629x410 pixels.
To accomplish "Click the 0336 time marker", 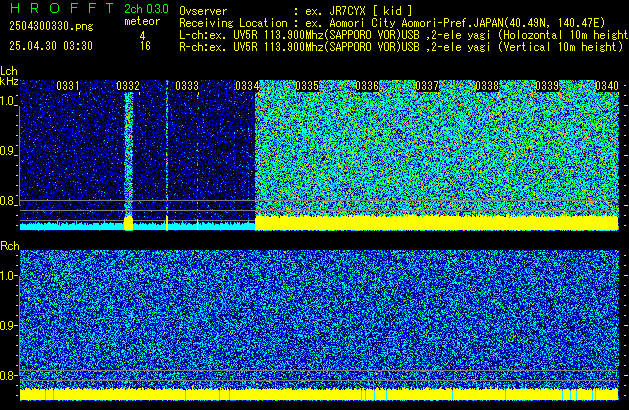I will (367, 86).
